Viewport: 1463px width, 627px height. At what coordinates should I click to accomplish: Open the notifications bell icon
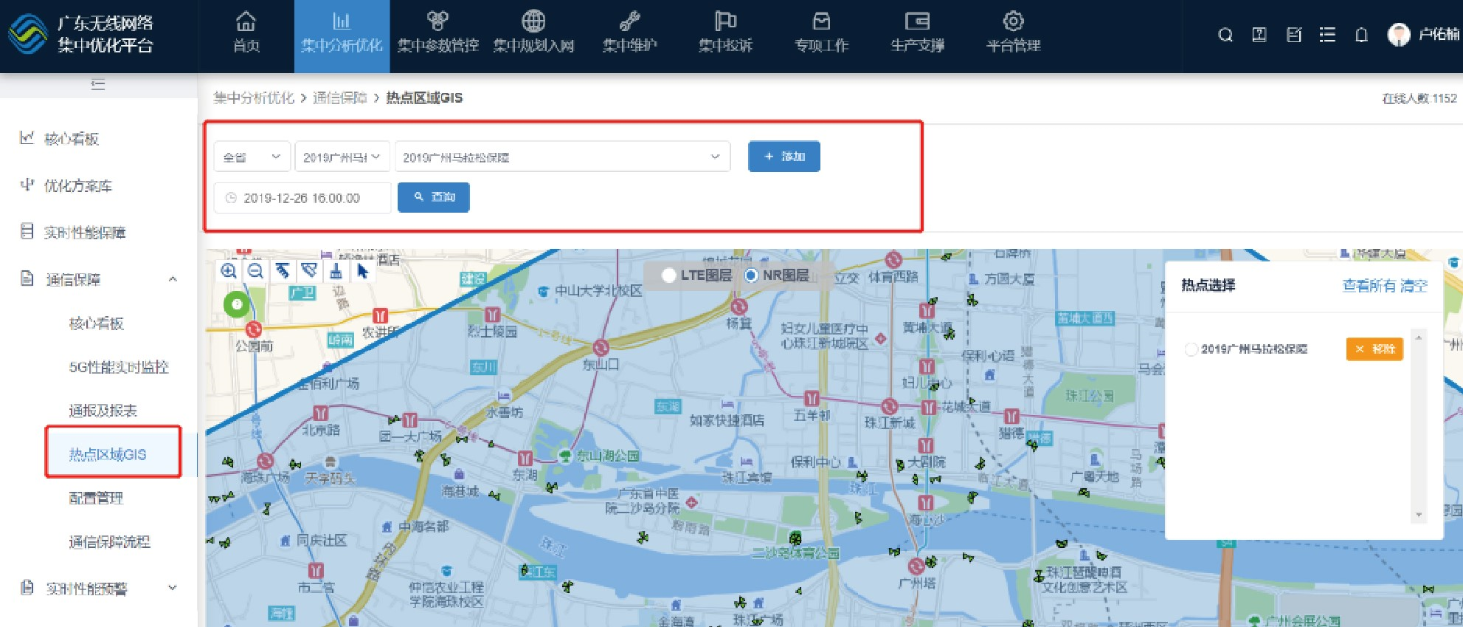tap(1361, 35)
